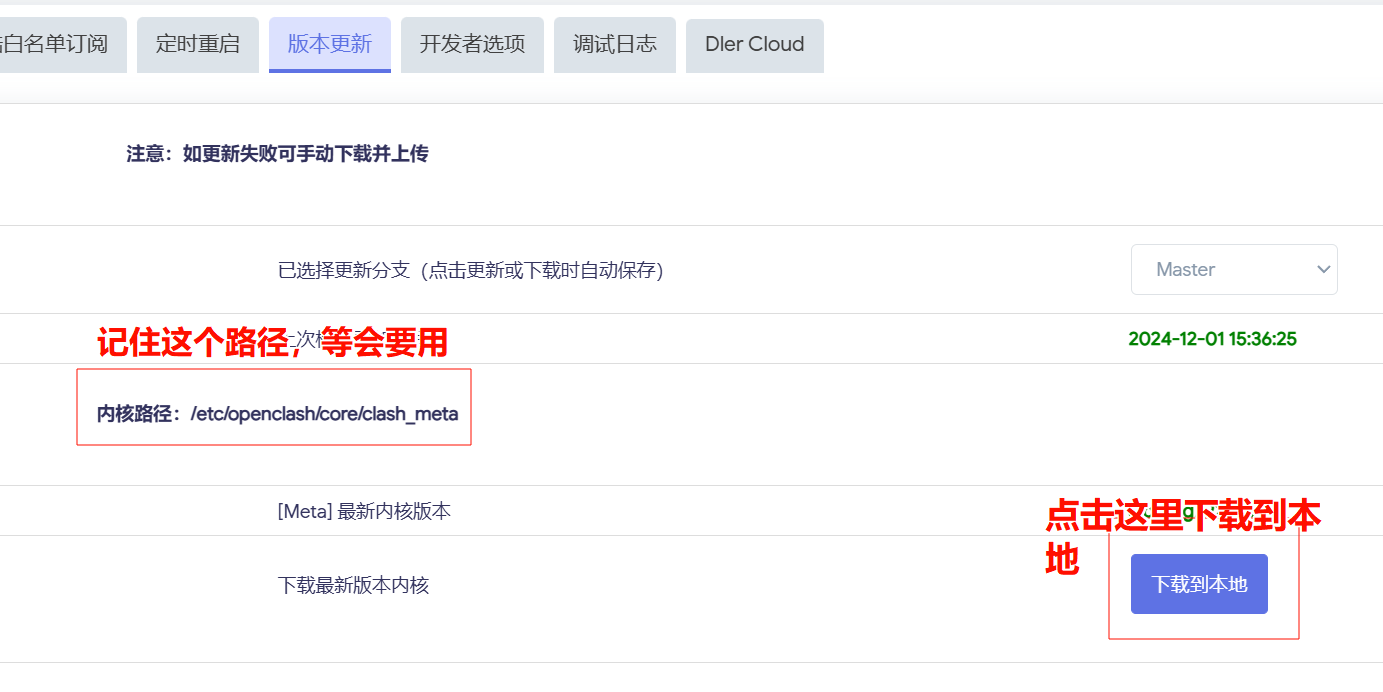Click the kernel path /etc/openclash/core/clash_meta text
The height and width of the screenshot is (692, 1383).
324,414
